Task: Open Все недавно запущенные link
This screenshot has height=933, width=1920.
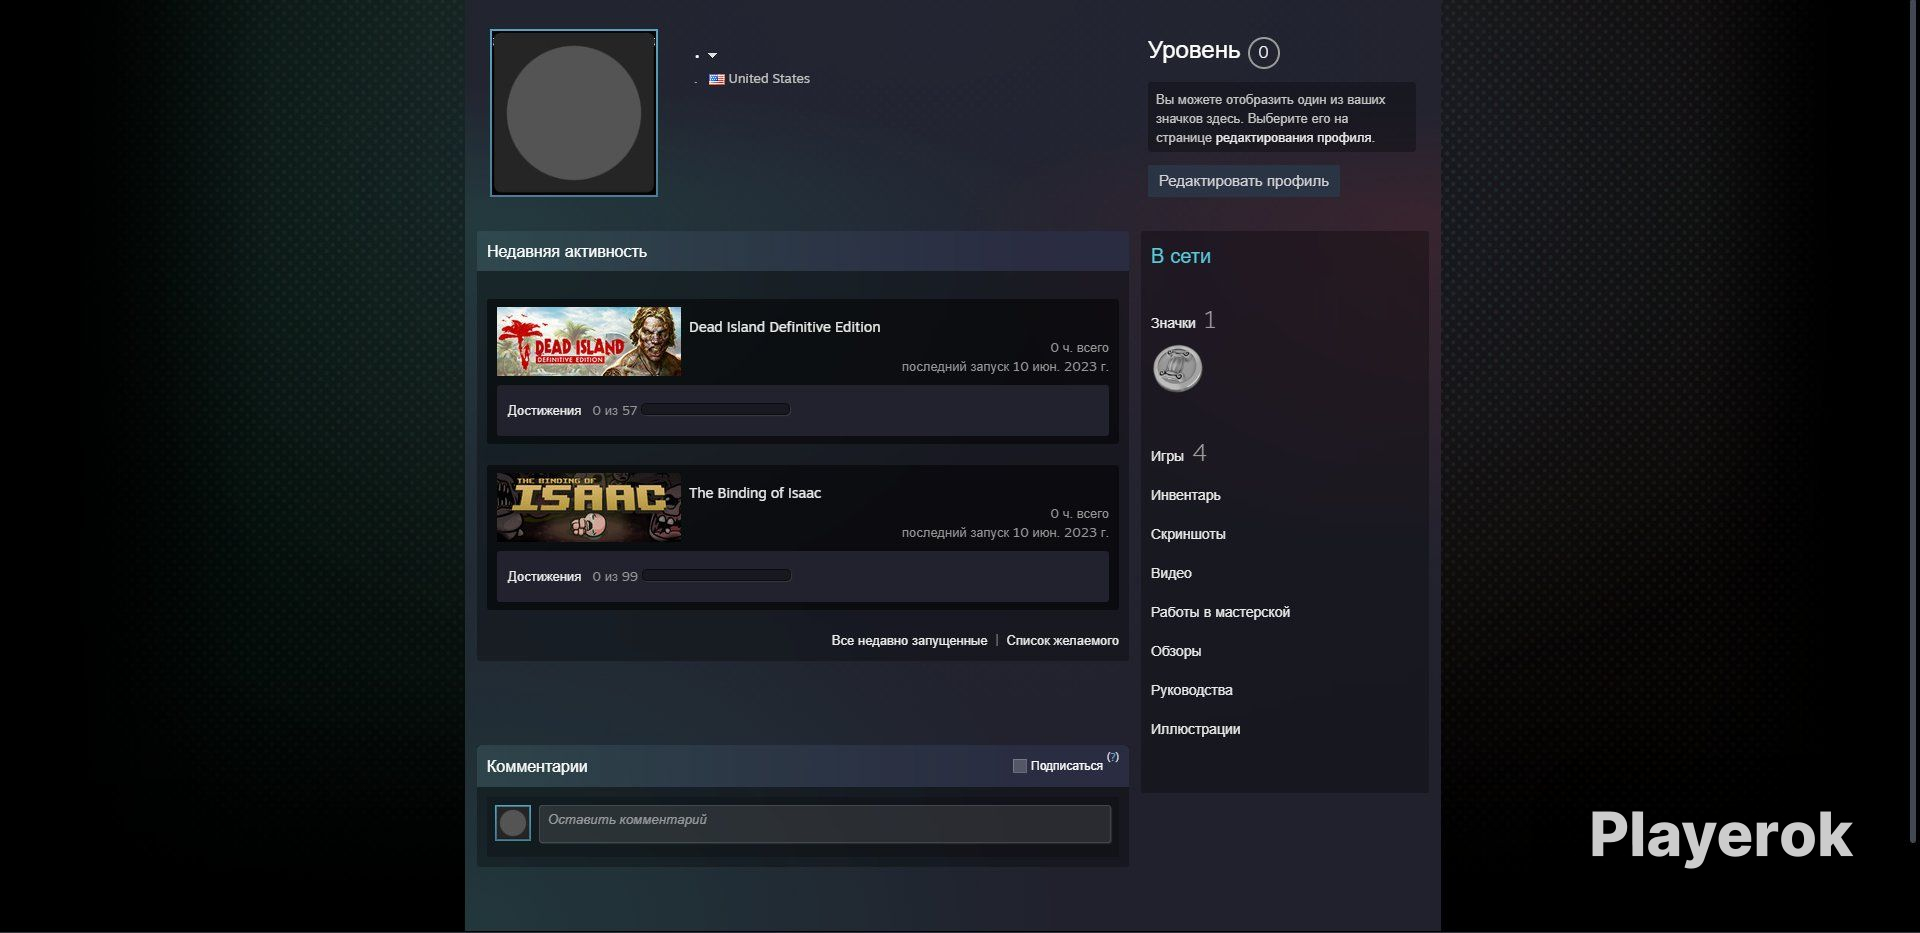Action: [x=909, y=641]
